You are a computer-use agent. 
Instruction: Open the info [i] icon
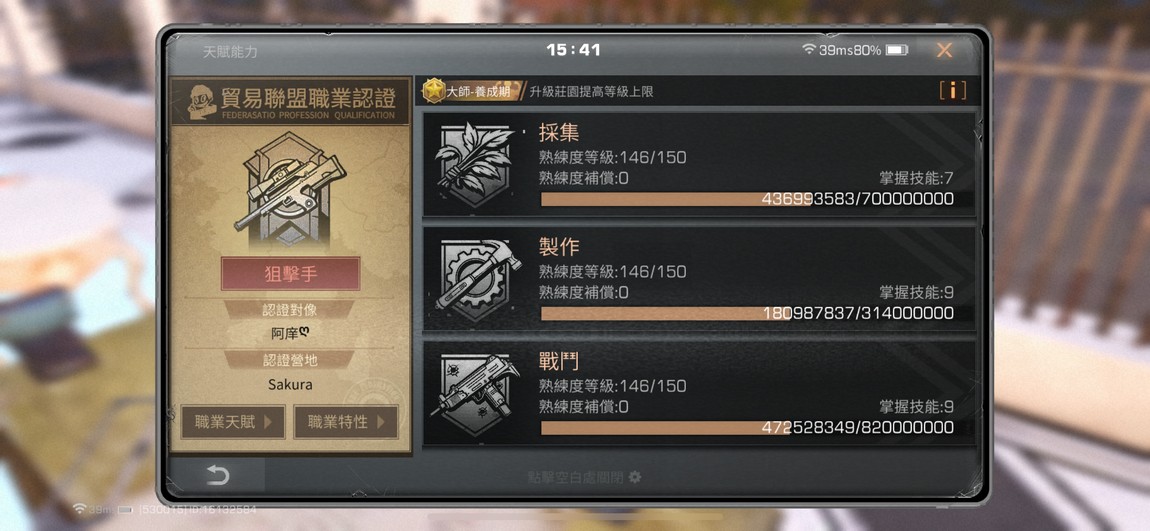[x=953, y=90]
